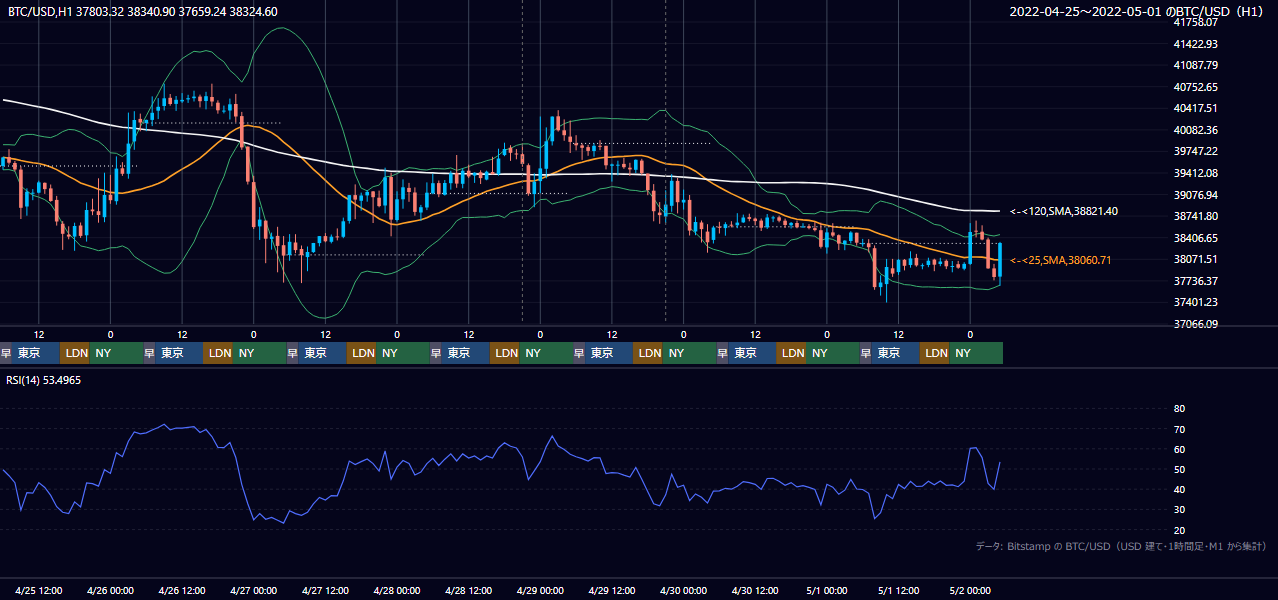Image resolution: width=1278 pixels, height=600 pixels.
Task: Click the 4/29 12:00 date label
Action: (x=612, y=590)
